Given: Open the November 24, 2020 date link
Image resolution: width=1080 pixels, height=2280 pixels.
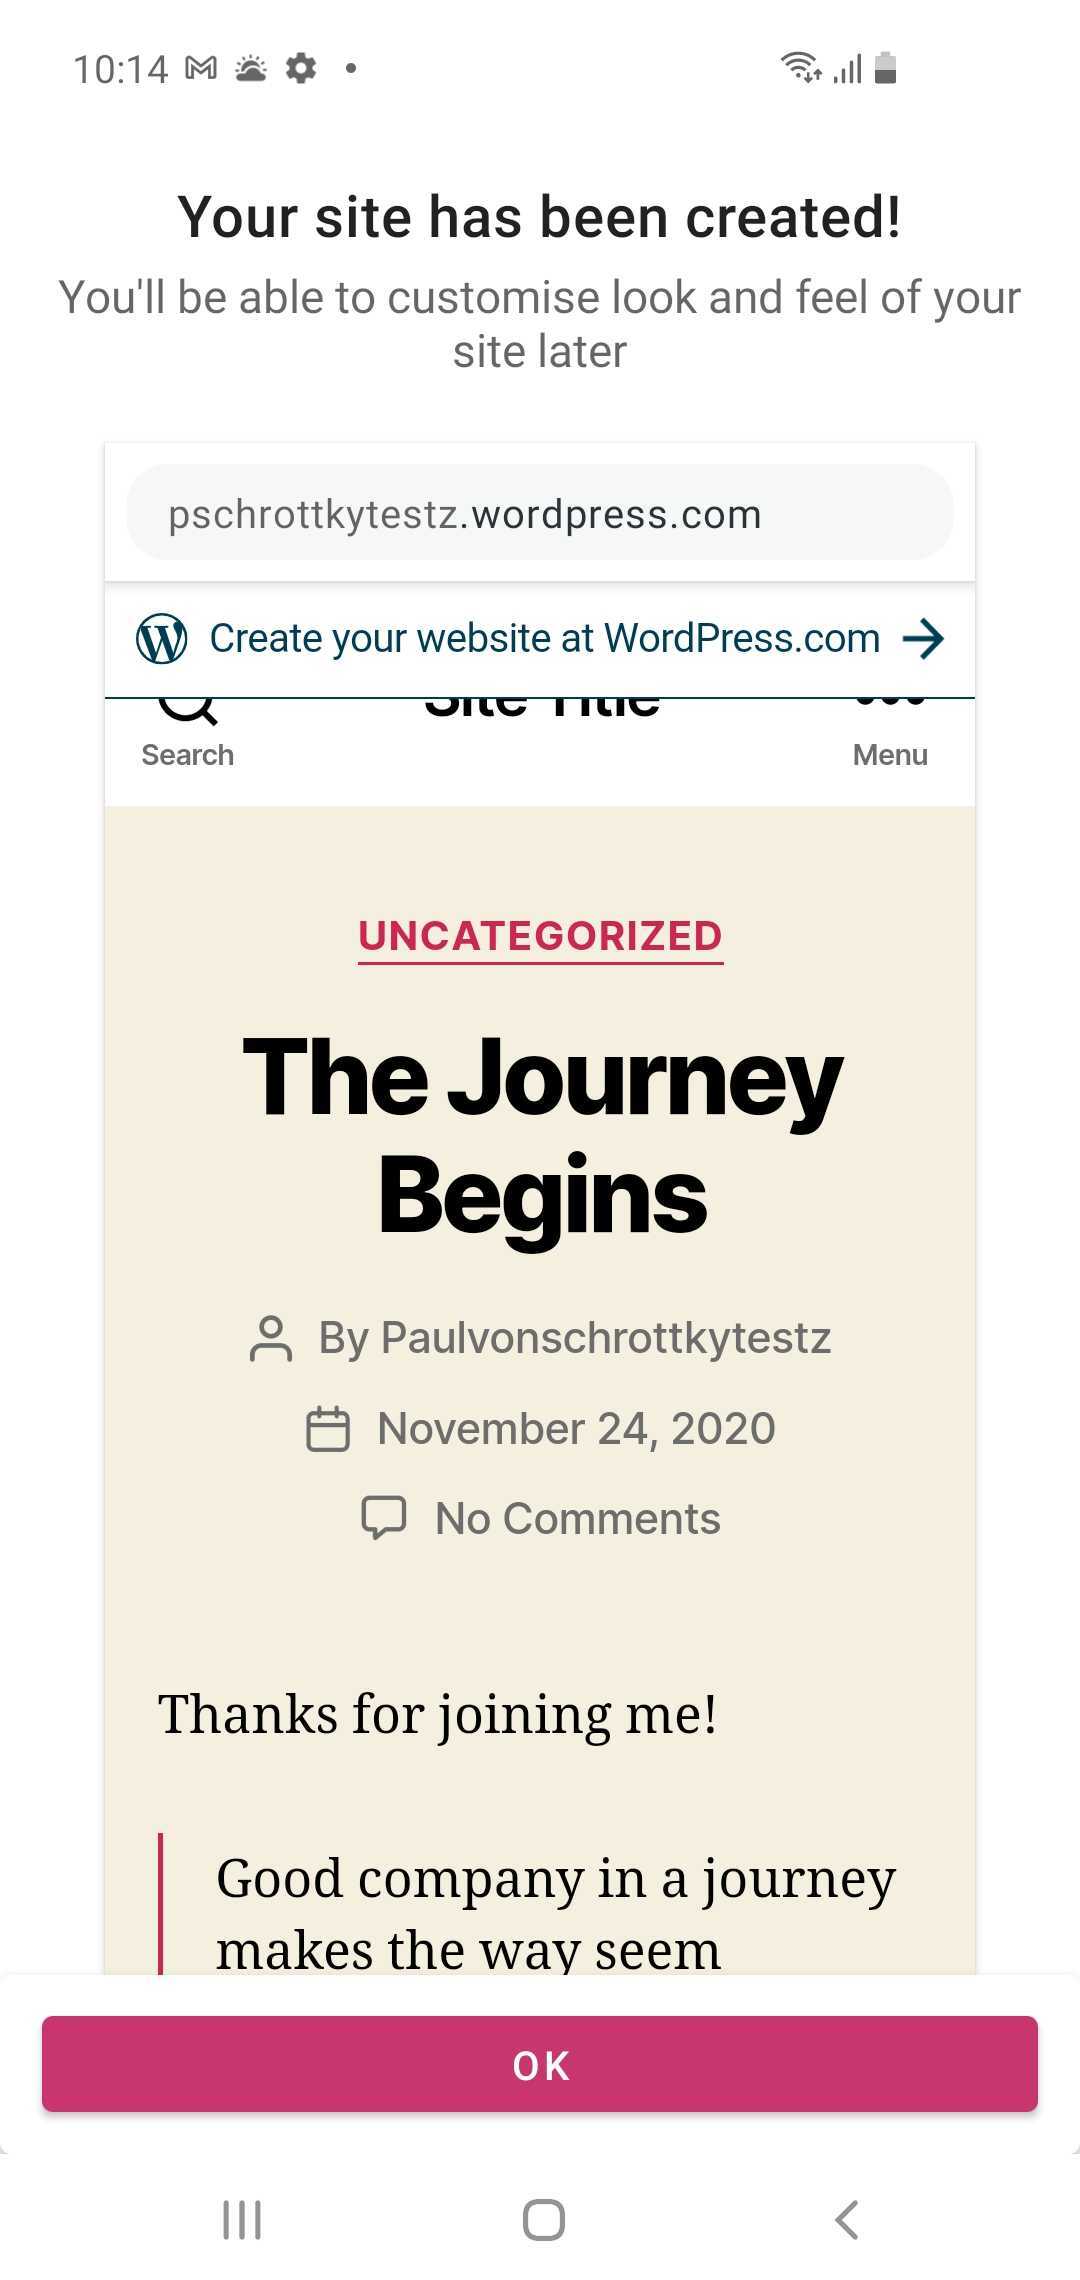Looking at the screenshot, I should click(575, 1428).
